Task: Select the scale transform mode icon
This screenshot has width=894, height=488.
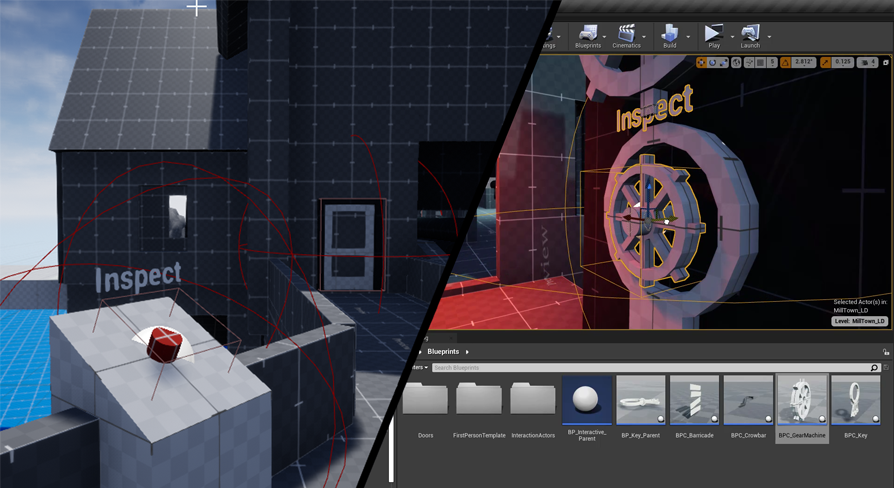Action: coord(723,63)
